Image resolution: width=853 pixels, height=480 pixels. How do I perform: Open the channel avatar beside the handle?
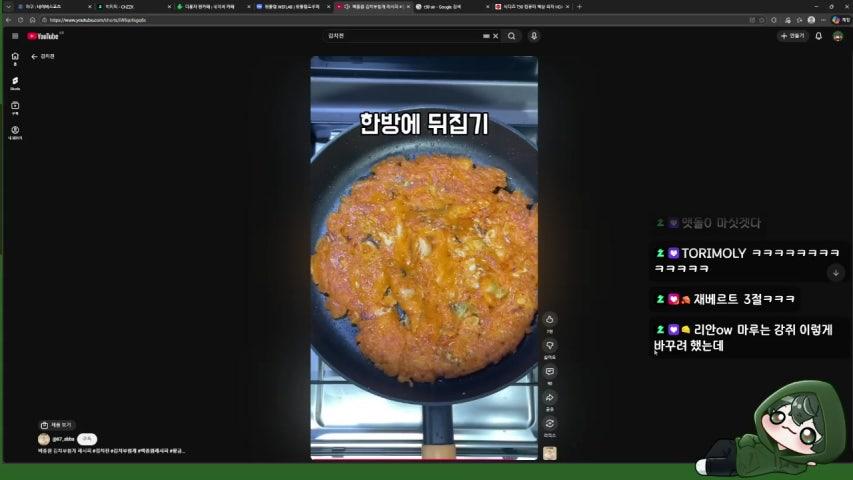(44, 439)
